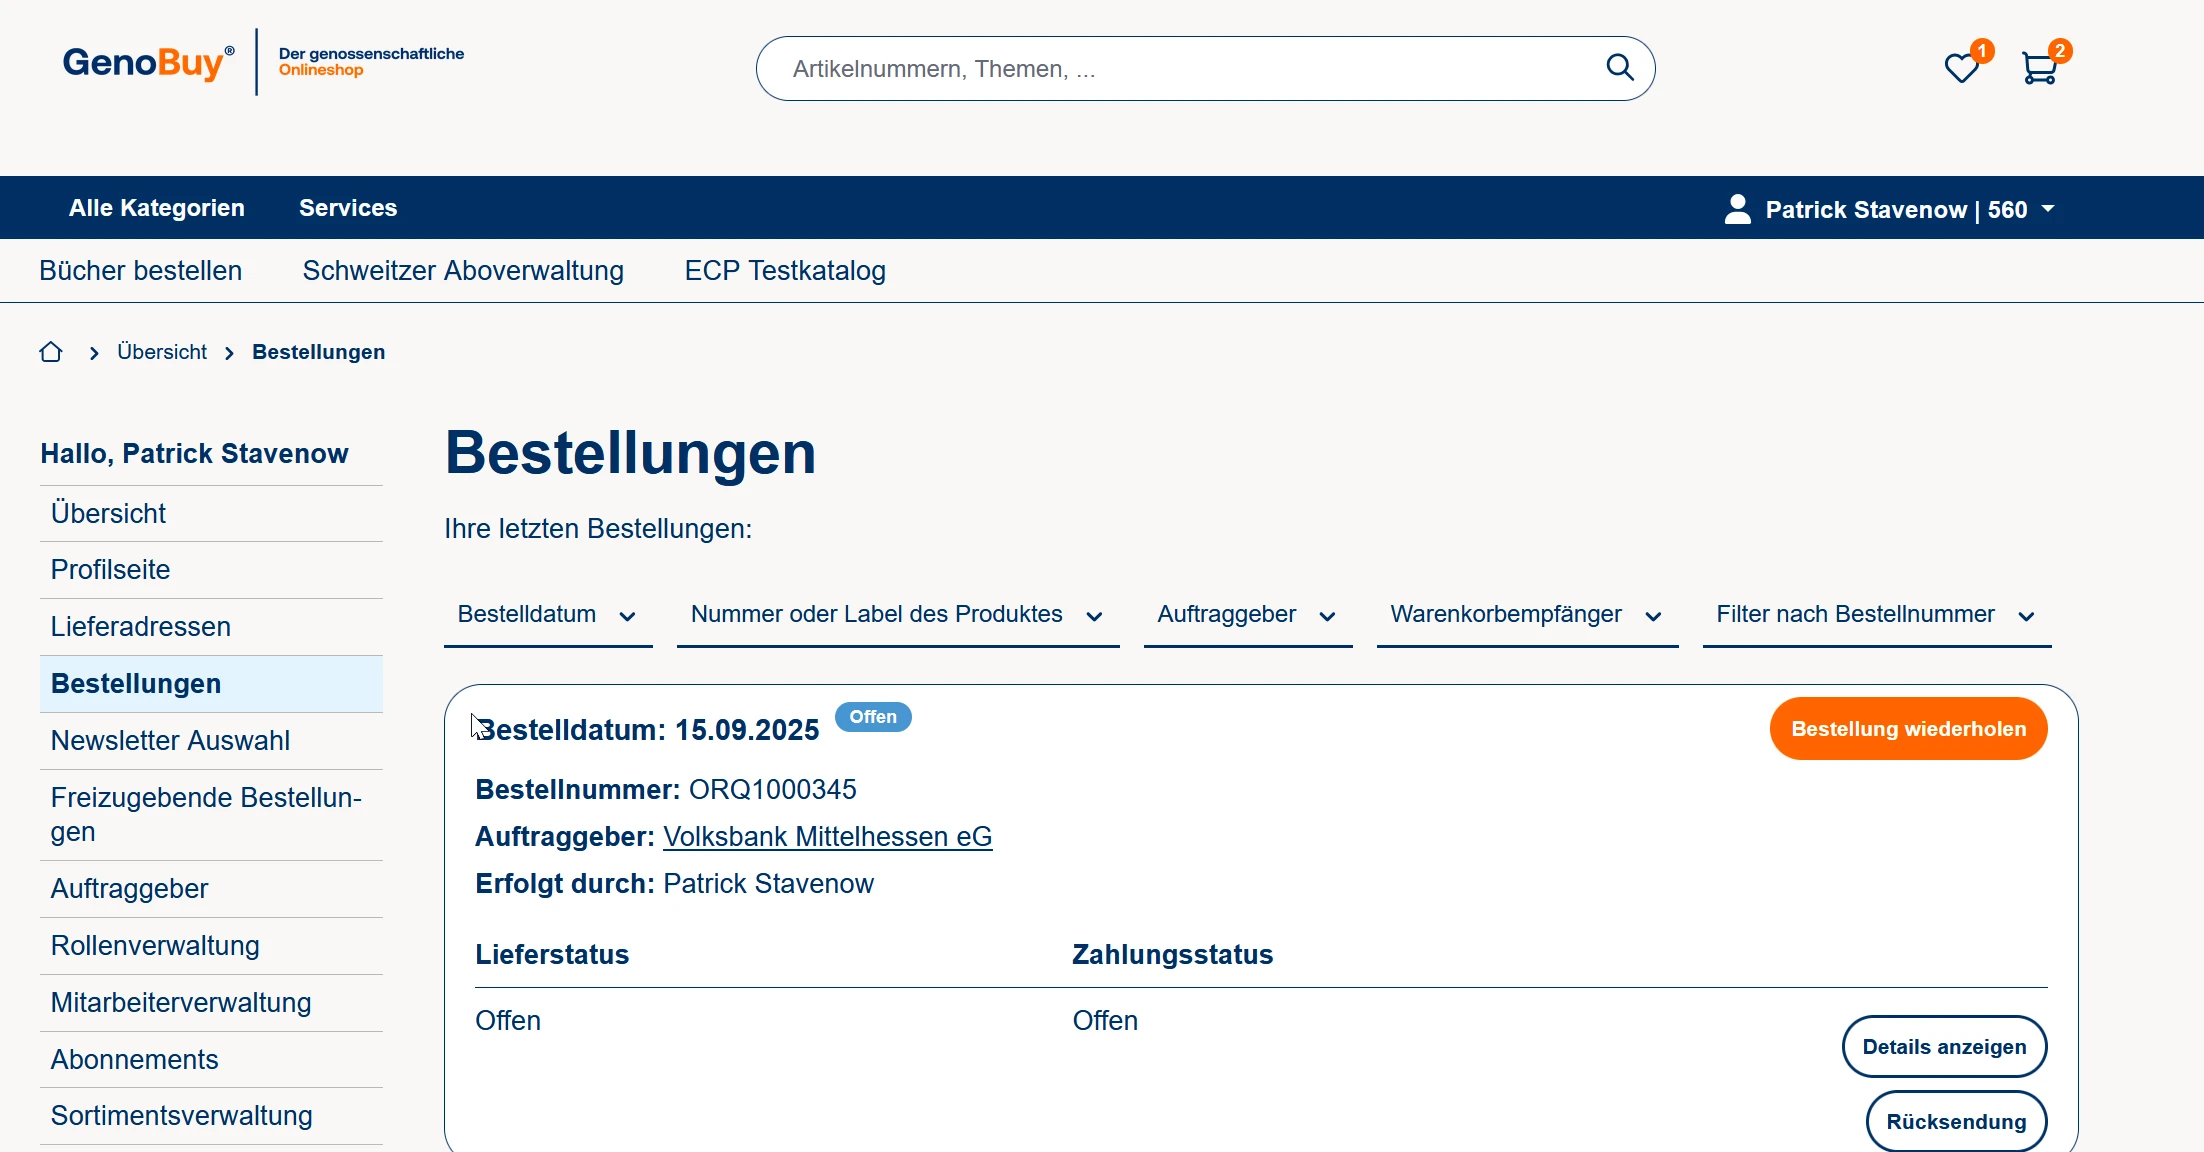Screen dimensions: 2204x1152
Task: Click the home breadcrumb icon
Action: point(51,352)
